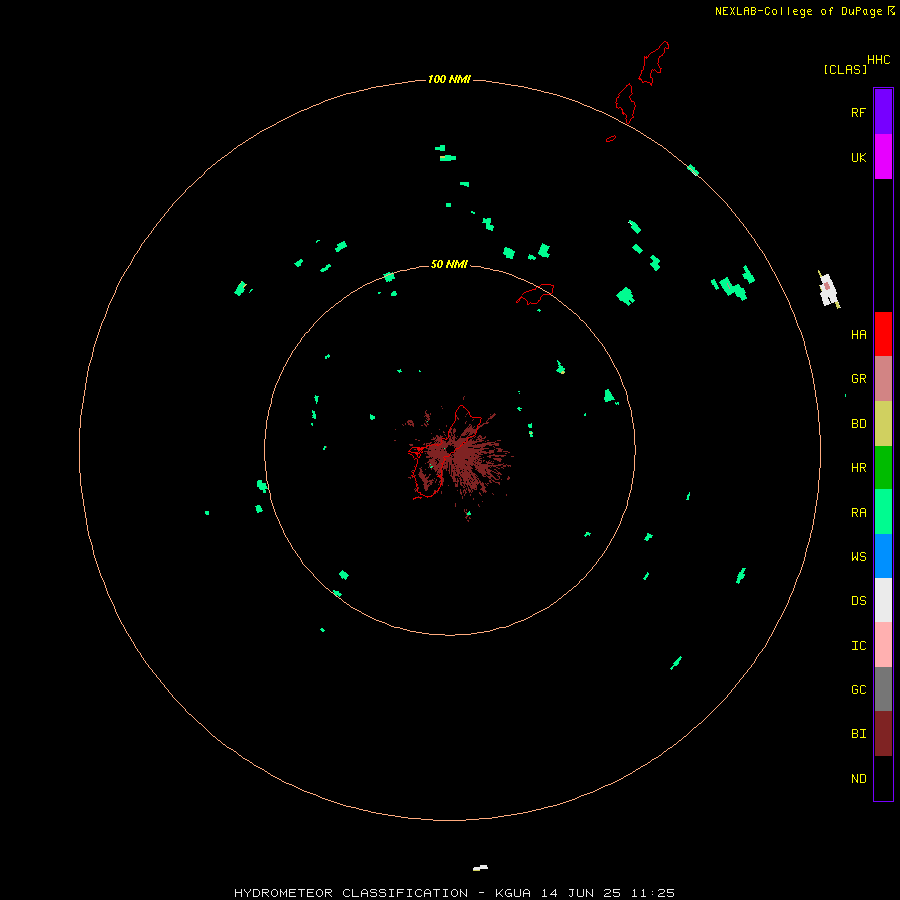Click the "RF" legend label
900x900 pixels.
pos(859,113)
